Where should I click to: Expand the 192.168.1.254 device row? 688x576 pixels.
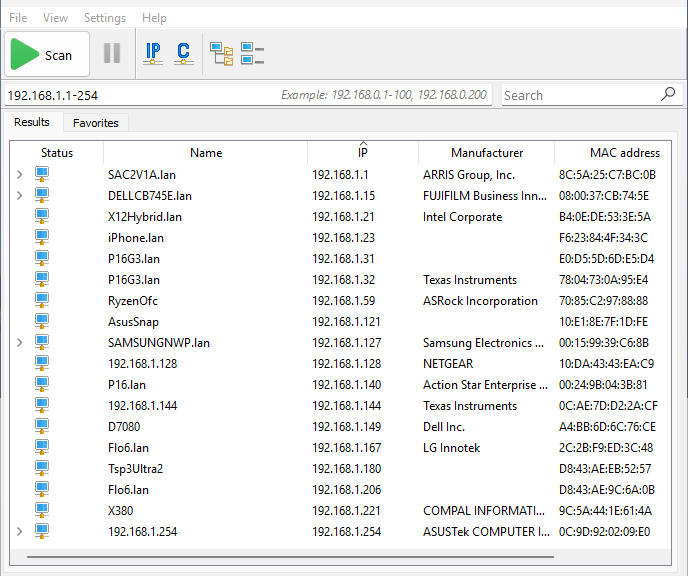20,532
